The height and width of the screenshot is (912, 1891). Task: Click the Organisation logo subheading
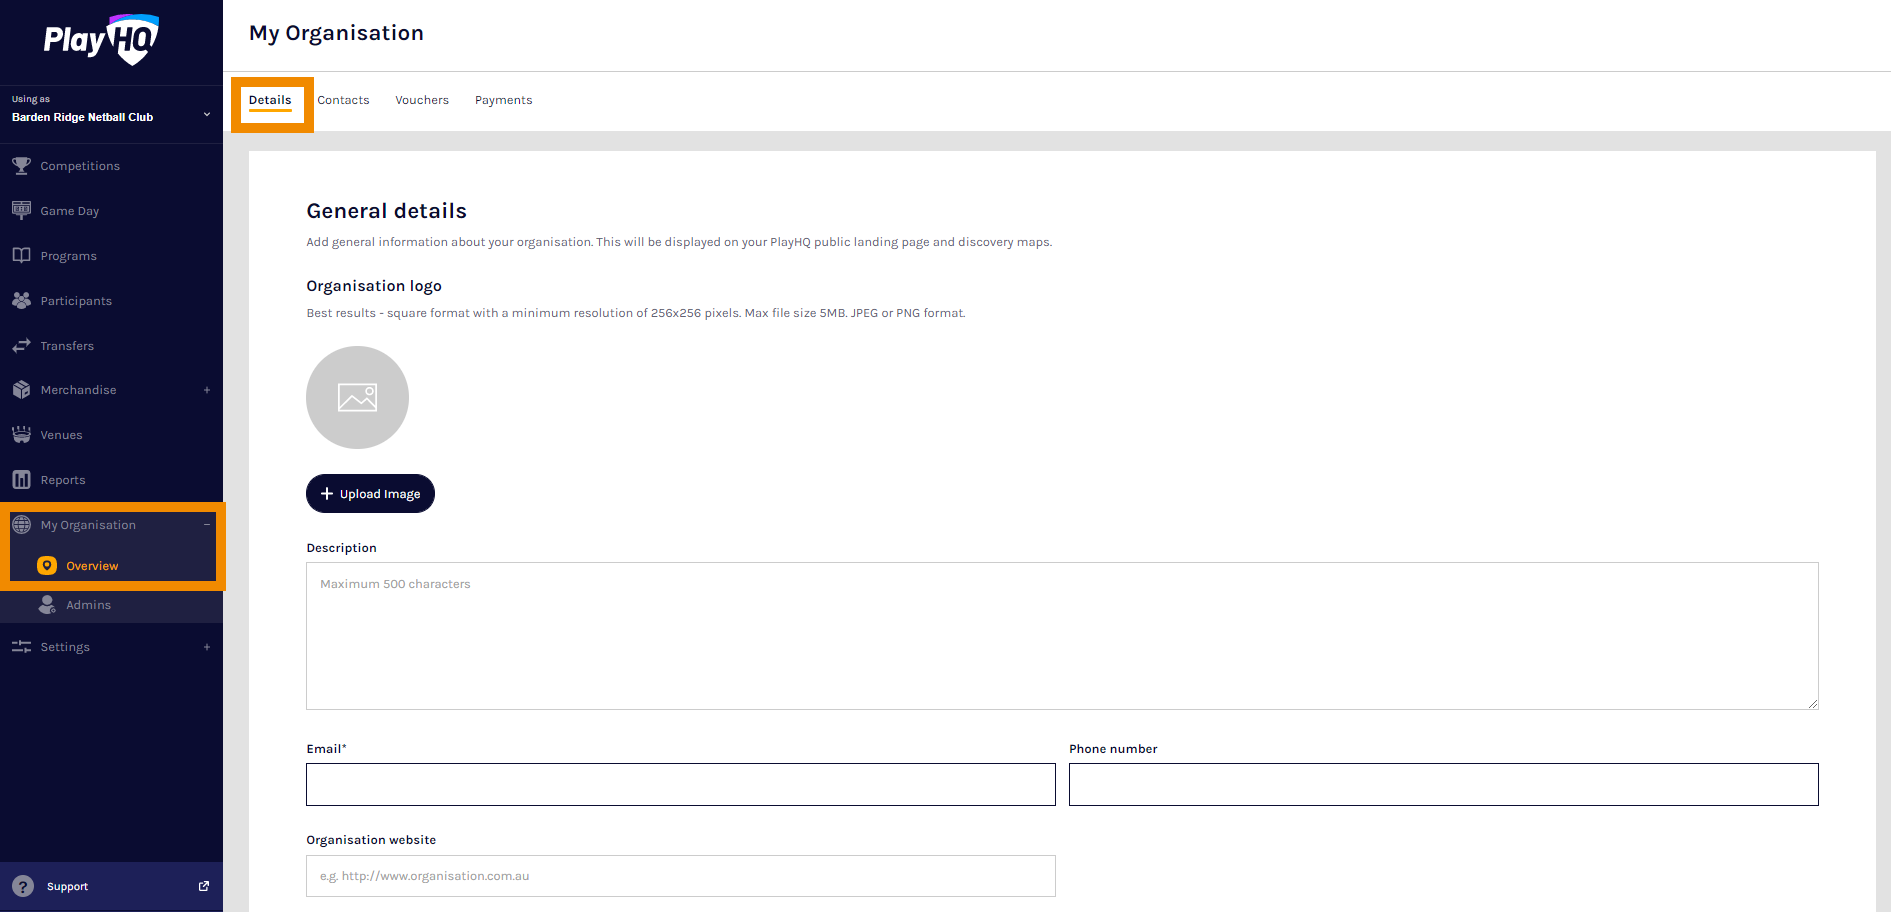point(374,286)
